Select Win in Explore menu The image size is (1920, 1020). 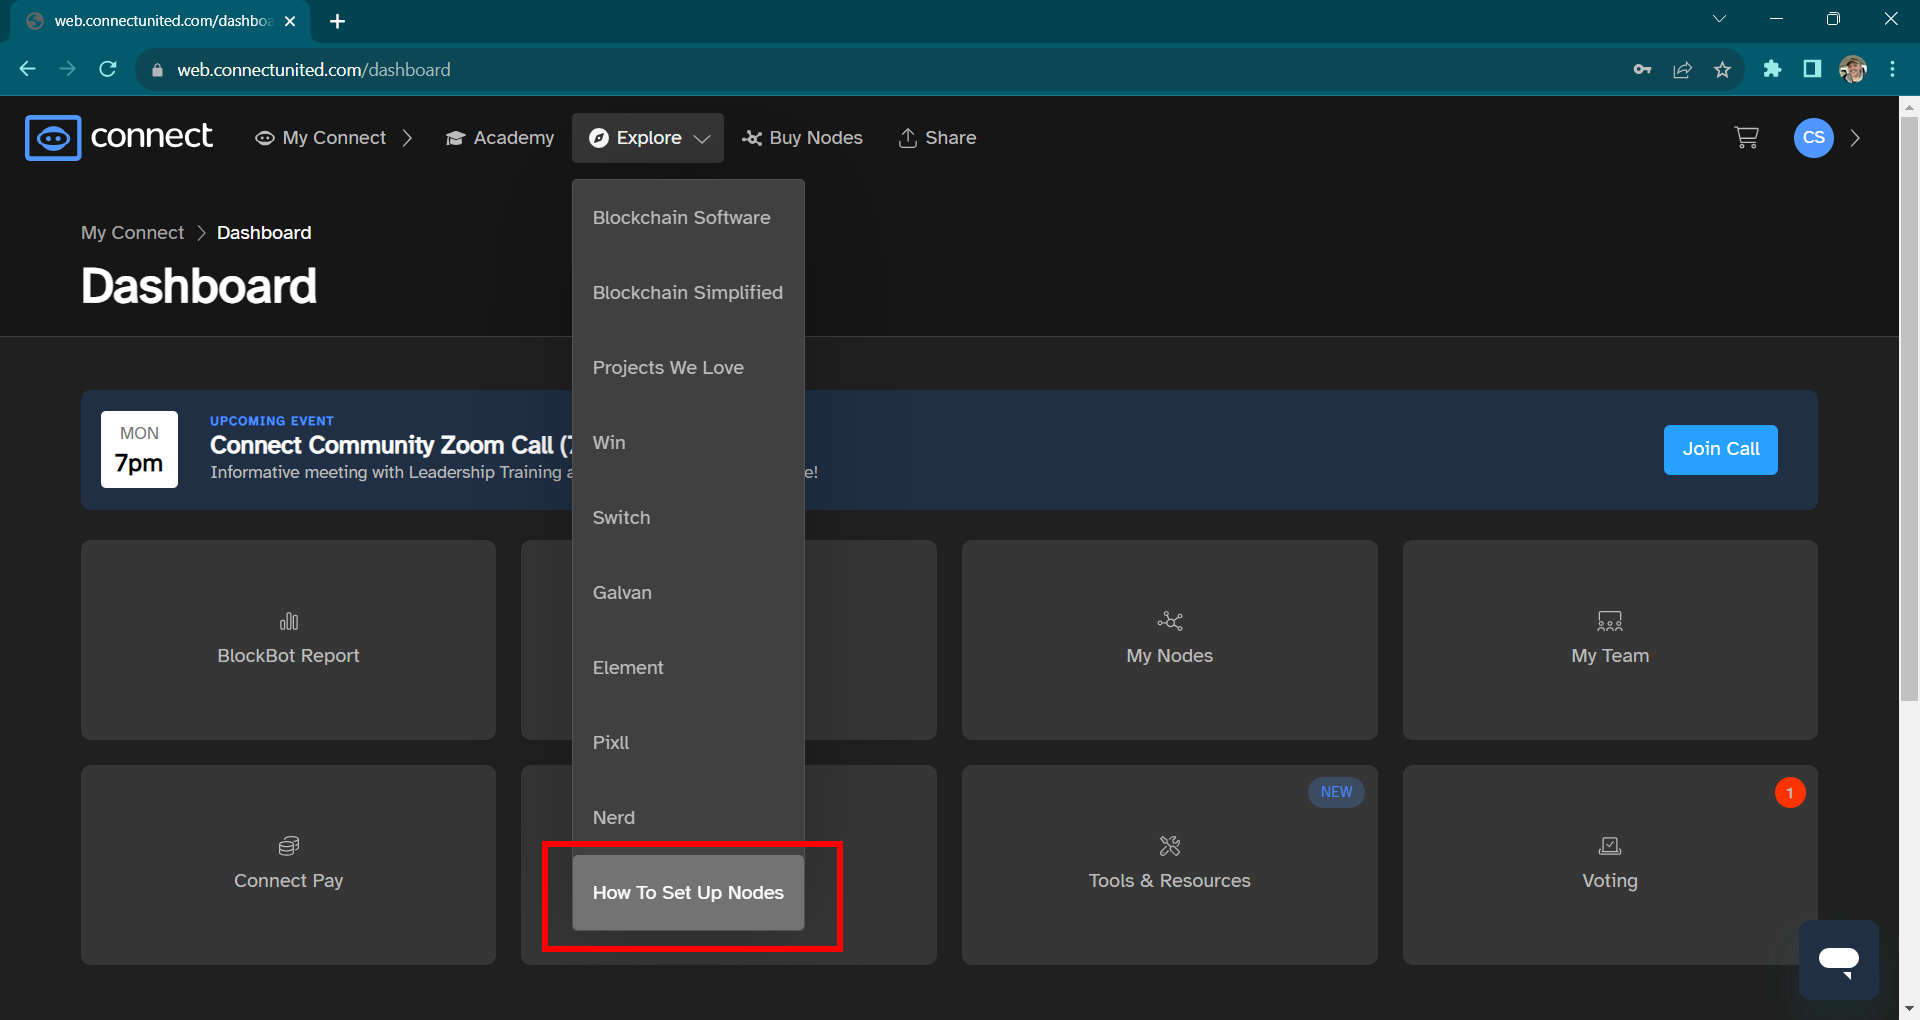688,443
